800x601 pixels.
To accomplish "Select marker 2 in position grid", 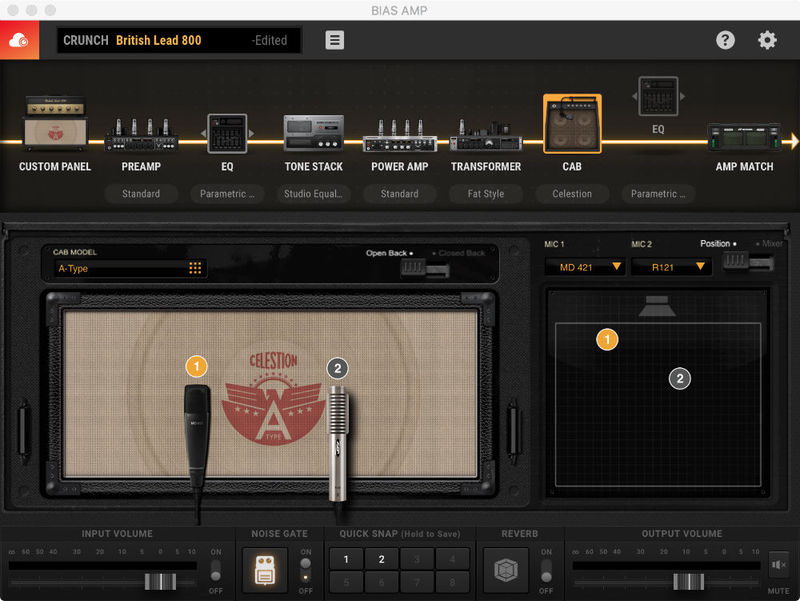I will point(680,379).
